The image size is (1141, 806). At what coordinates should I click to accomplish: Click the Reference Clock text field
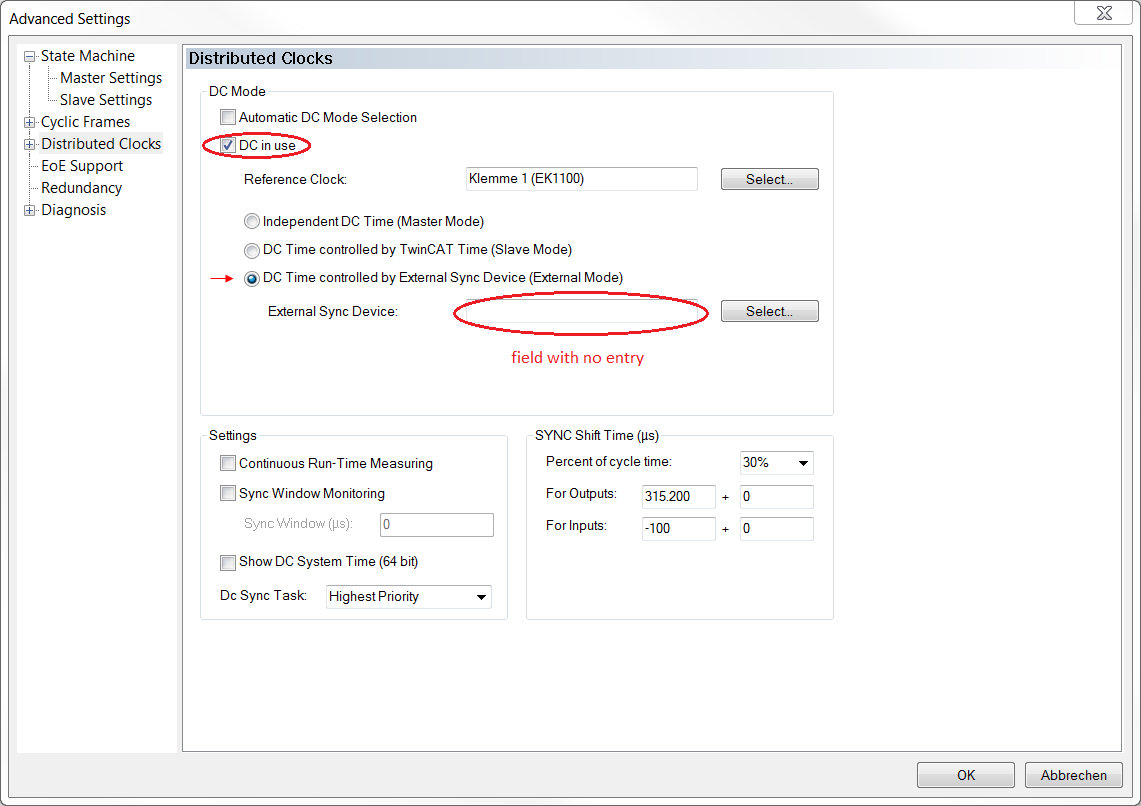(x=581, y=179)
